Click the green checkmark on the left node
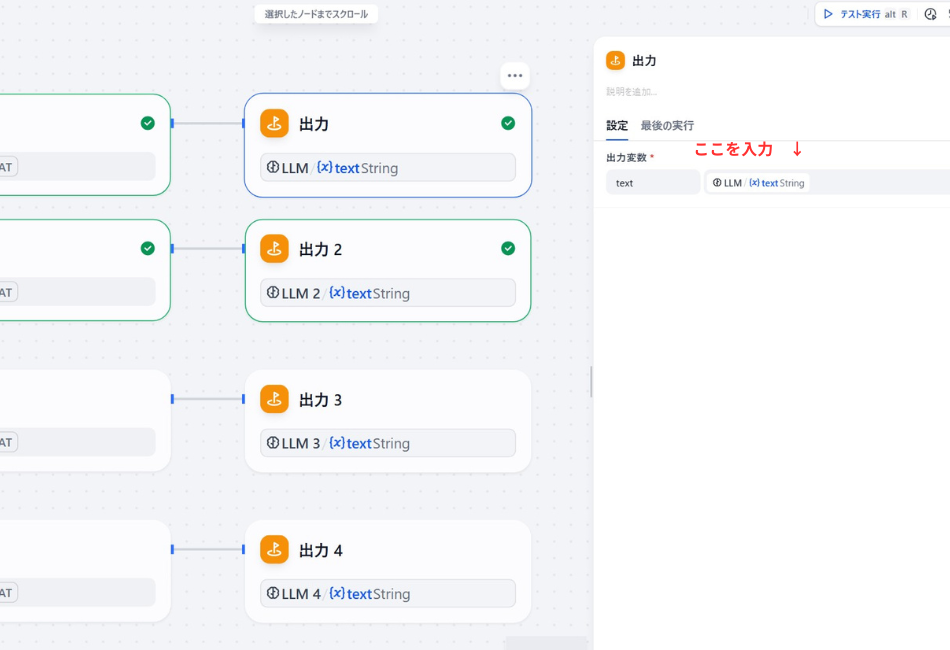Screen dimensions: 950x650 click(x=147, y=122)
